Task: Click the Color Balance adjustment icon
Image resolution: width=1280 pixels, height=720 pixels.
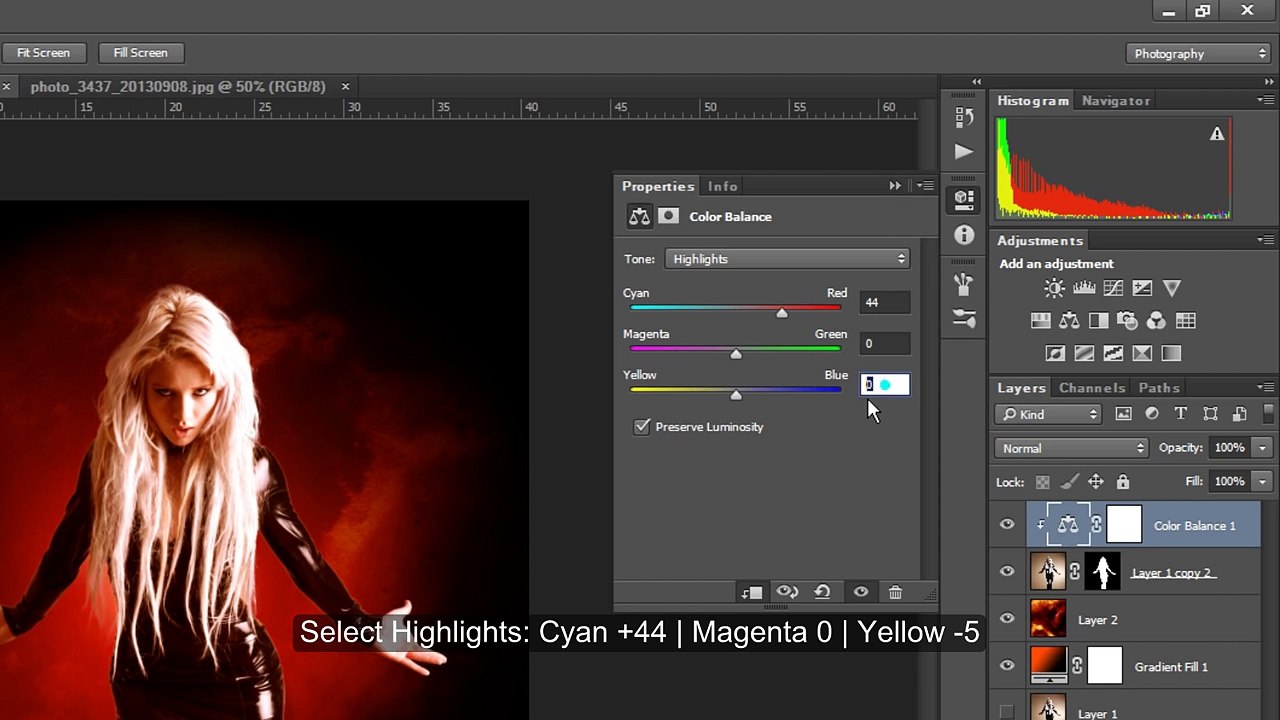Action: coord(1069,321)
